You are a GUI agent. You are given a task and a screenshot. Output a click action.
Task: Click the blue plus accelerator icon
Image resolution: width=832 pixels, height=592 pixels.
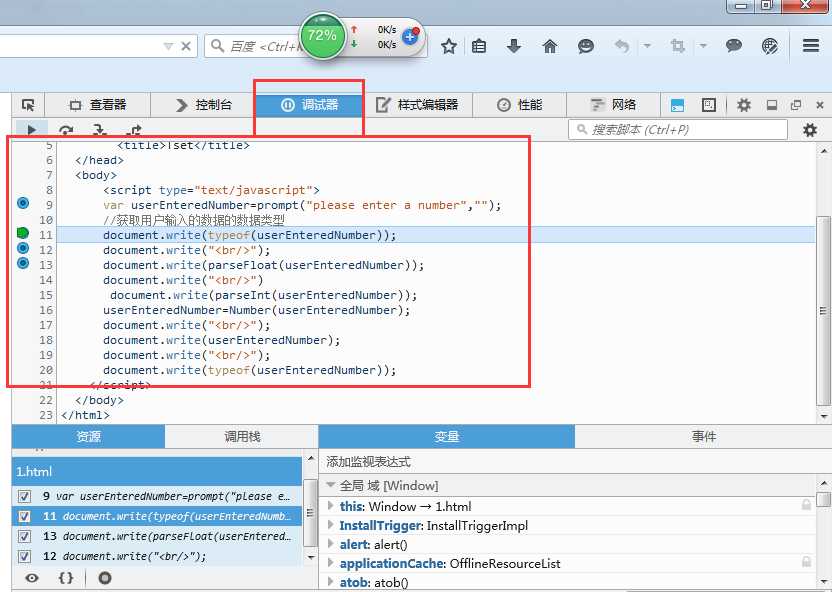tap(410, 37)
